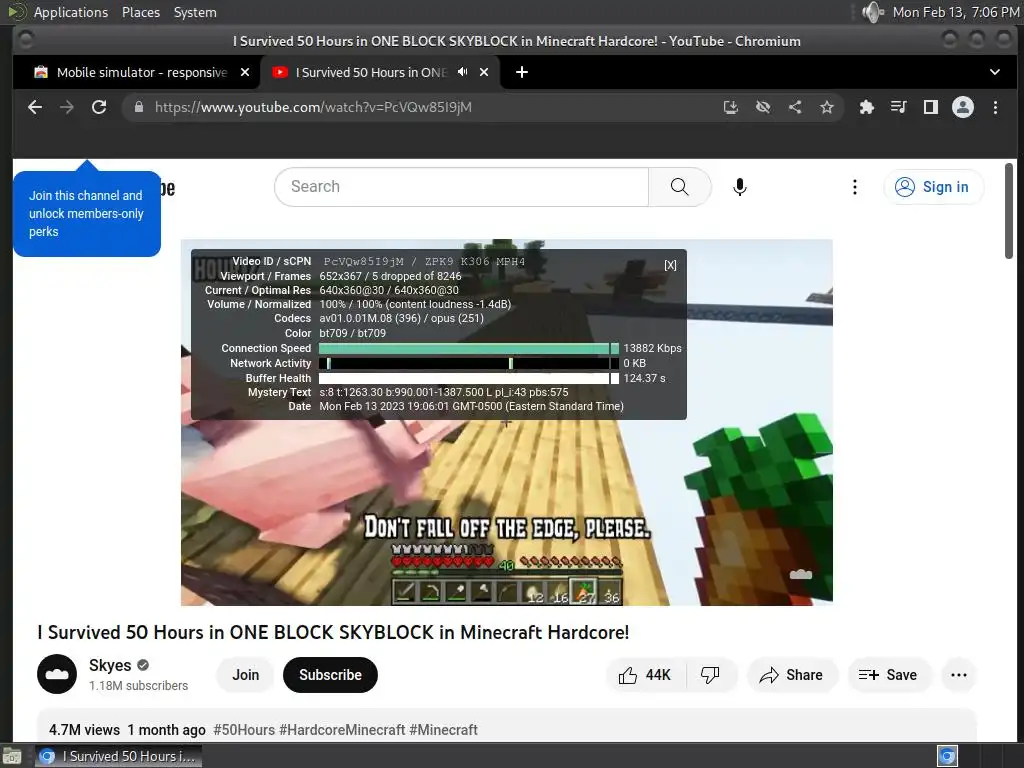Click the show desktop icon in bottom panel

pos(12,756)
